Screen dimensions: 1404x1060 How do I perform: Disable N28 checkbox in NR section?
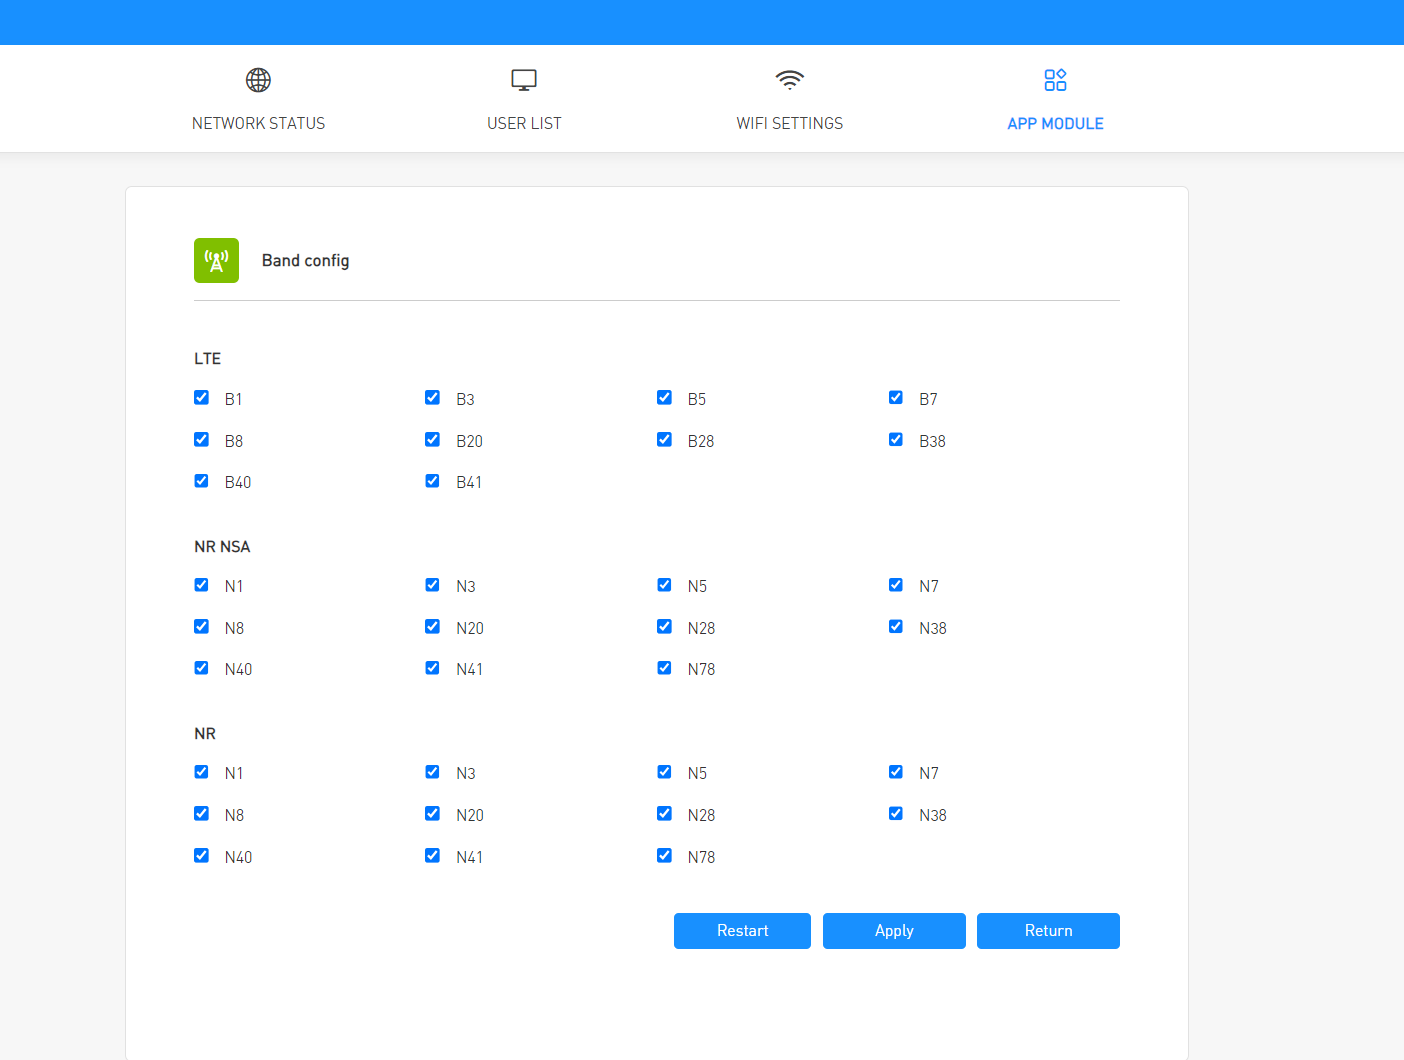coord(664,813)
